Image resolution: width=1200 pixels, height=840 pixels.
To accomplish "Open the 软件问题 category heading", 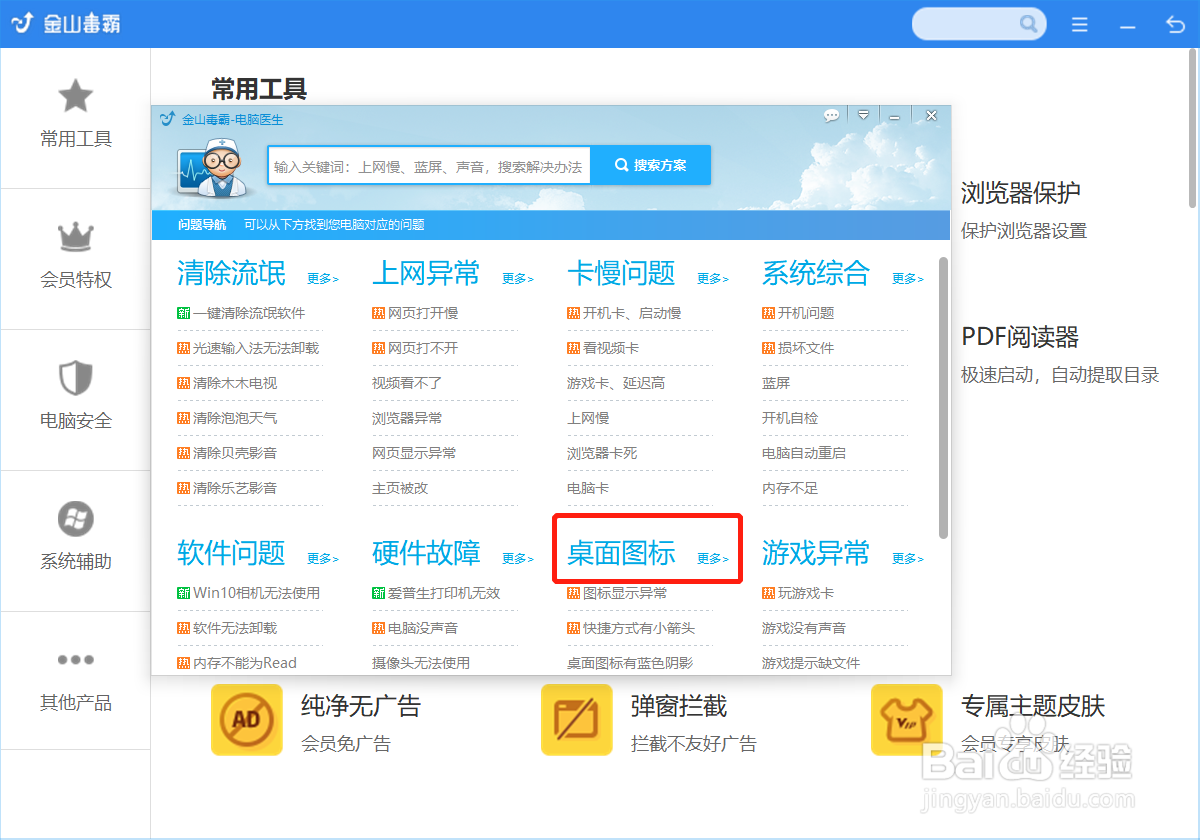I will 231,553.
